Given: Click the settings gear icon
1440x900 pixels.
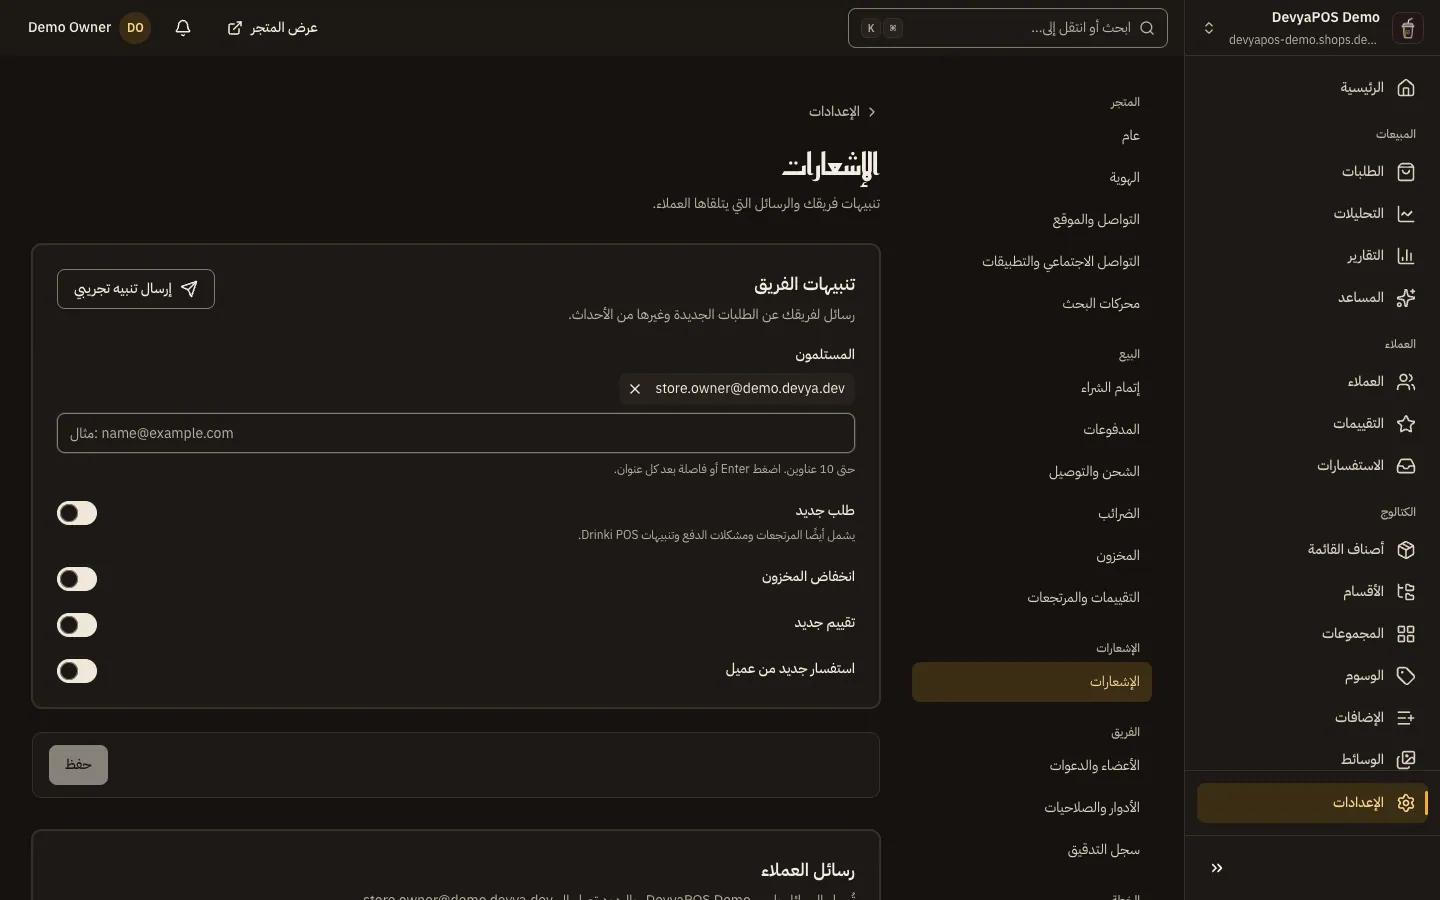Looking at the screenshot, I should 1406,803.
